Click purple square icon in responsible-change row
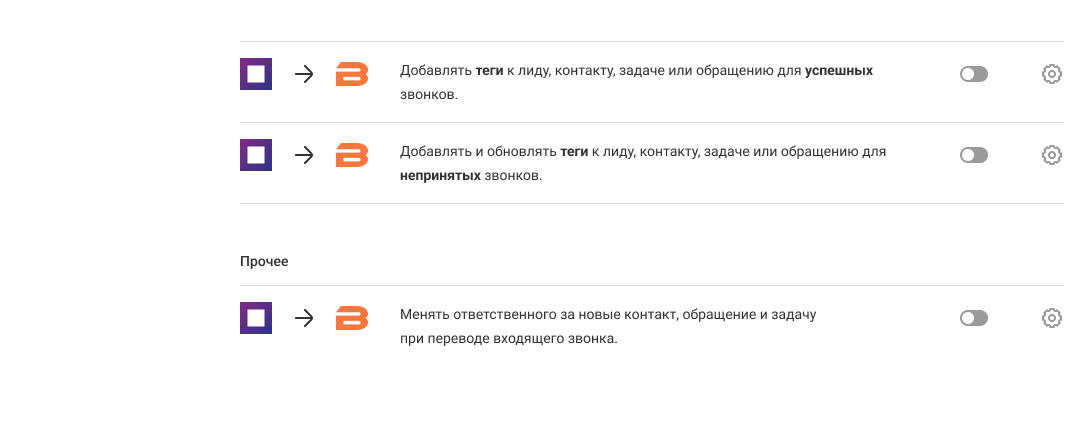This screenshot has width=1080, height=424. click(256, 318)
